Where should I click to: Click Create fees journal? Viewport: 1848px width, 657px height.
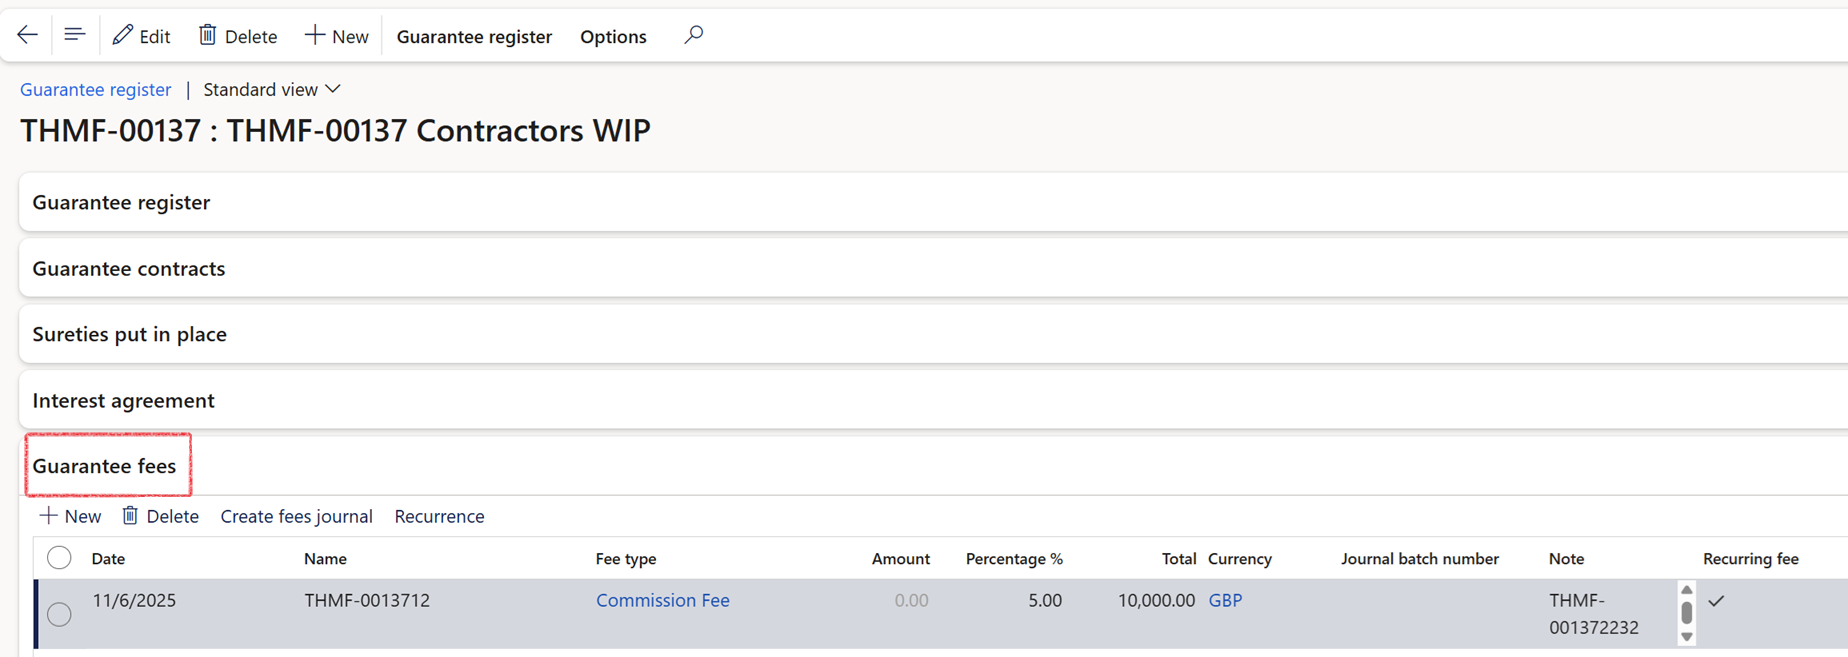click(x=296, y=516)
